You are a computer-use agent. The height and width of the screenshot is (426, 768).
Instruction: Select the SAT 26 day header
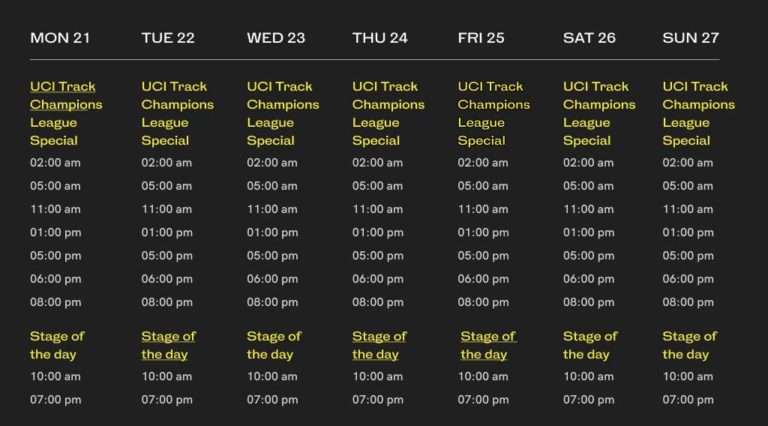click(x=589, y=38)
